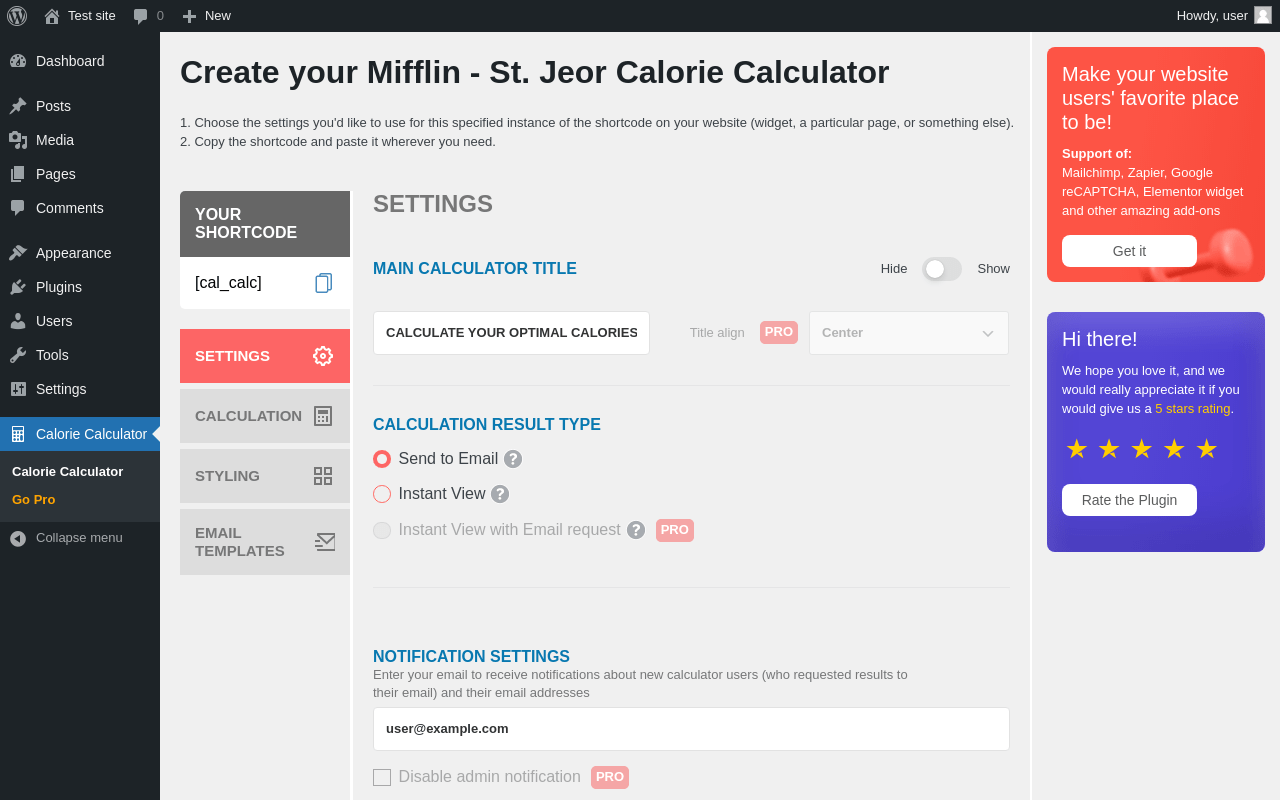Screen dimensions: 1280x800
Task: Open the Title align Center dropdown
Action: coord(909,333)
